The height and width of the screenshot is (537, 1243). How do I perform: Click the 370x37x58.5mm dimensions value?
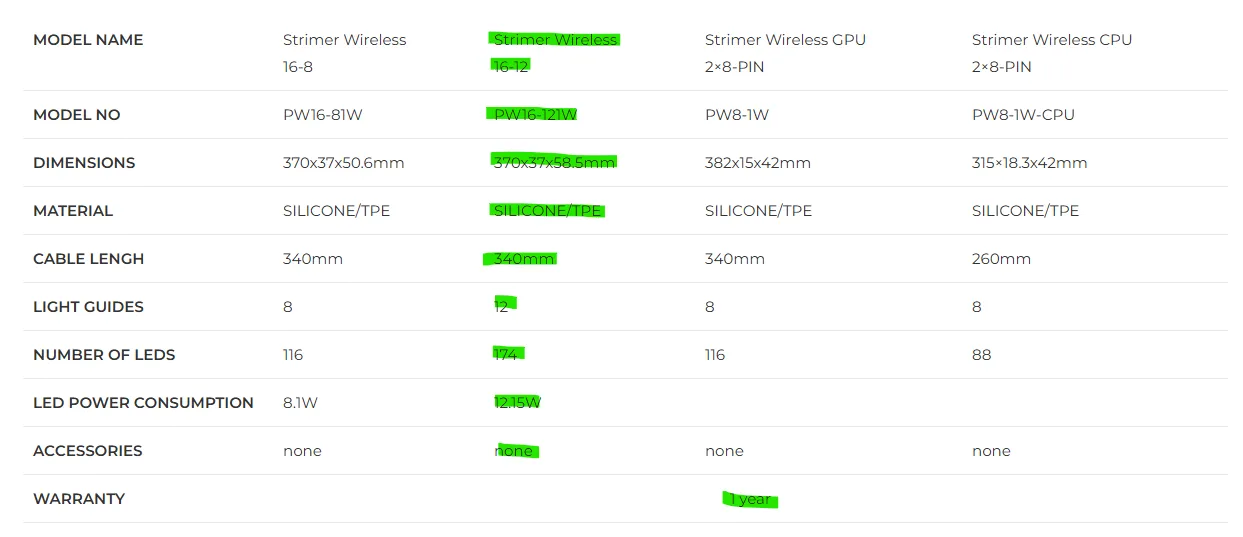[554, 163]
